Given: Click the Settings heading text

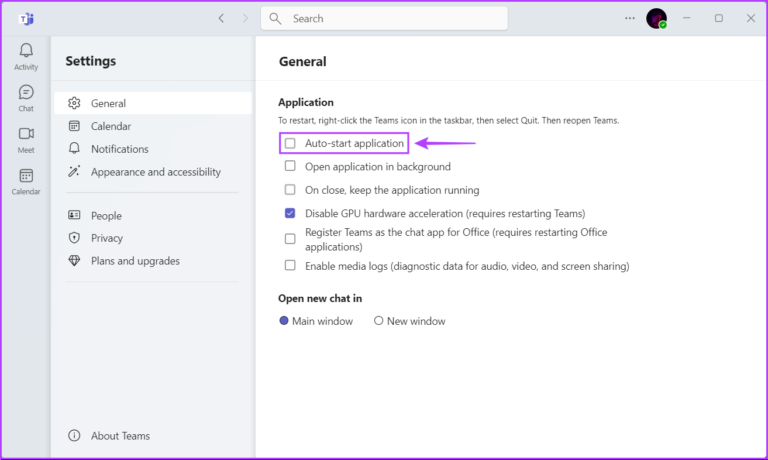Looking at the screenshot, I should tap(91, 61).
